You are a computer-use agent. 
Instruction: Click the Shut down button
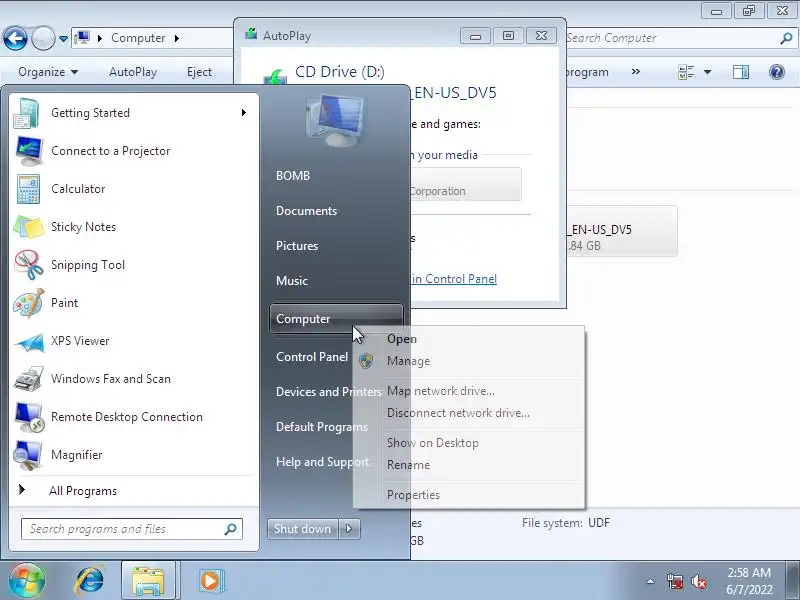tap(303, 529)
